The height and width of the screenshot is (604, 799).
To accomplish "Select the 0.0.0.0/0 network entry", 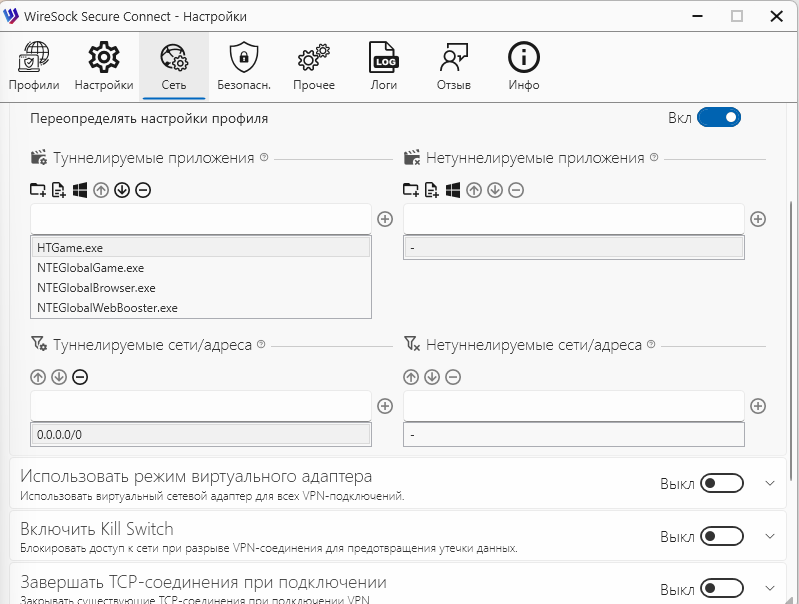I will 201,435.
